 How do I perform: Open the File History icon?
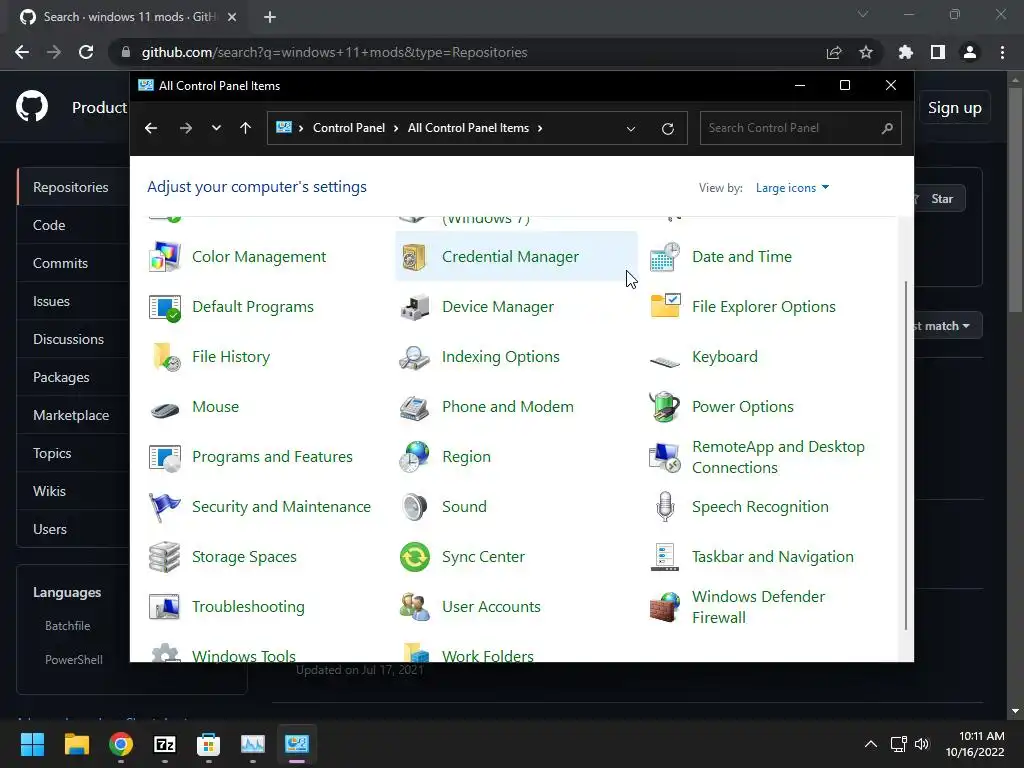tap(165, 357)
